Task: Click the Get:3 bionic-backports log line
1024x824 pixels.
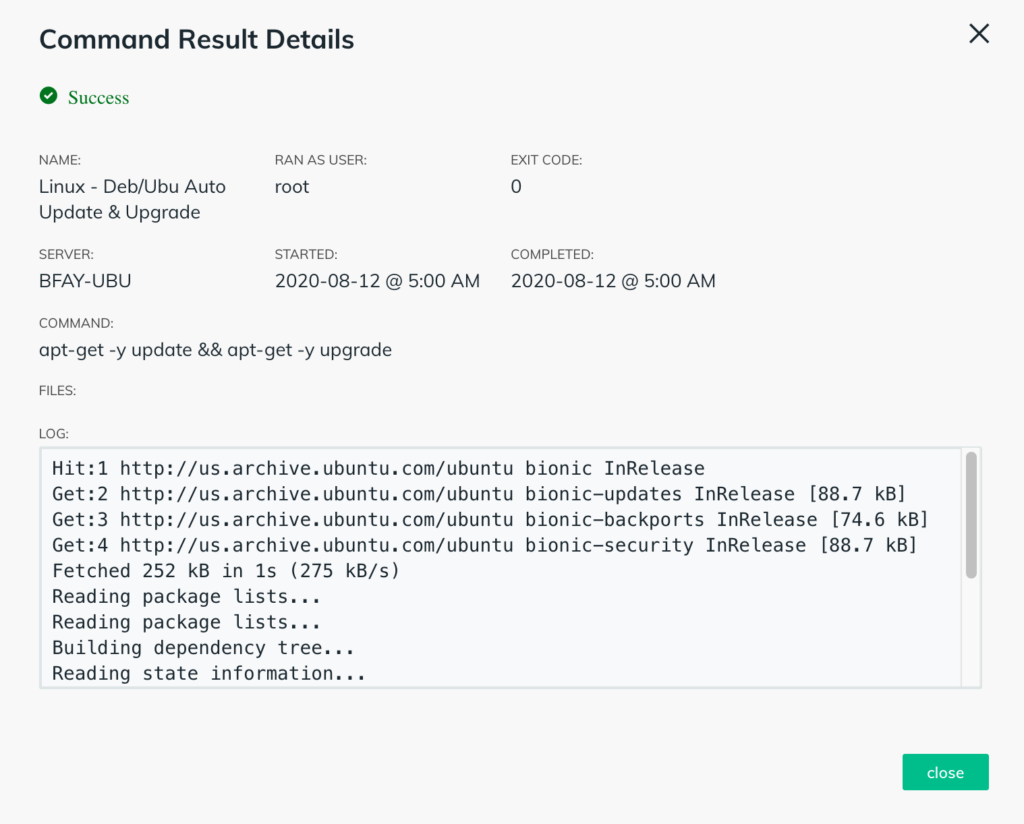Action: click(x=490, y=520)
